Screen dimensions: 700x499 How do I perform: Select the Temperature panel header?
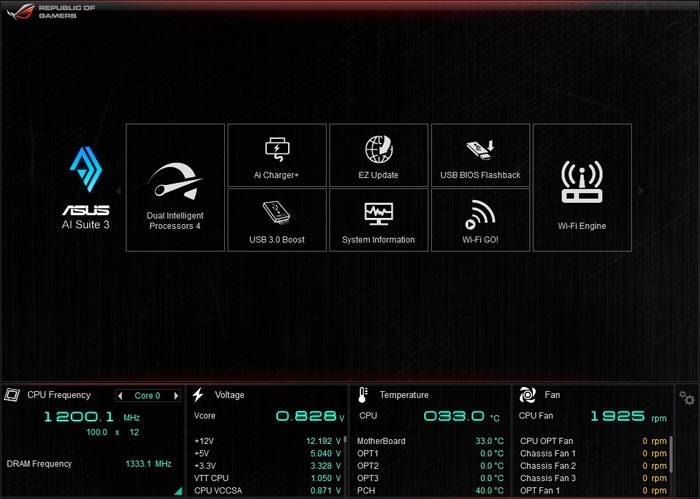coord(403,395)
